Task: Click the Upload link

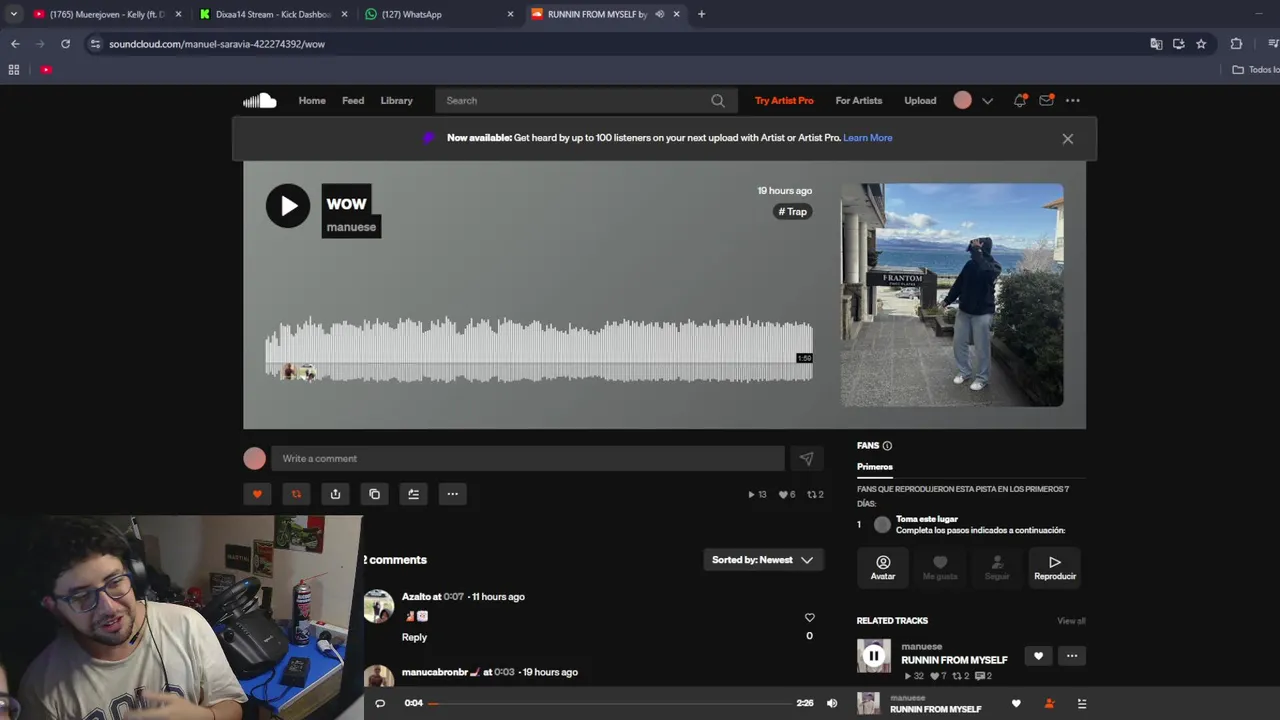Action: 920,100
